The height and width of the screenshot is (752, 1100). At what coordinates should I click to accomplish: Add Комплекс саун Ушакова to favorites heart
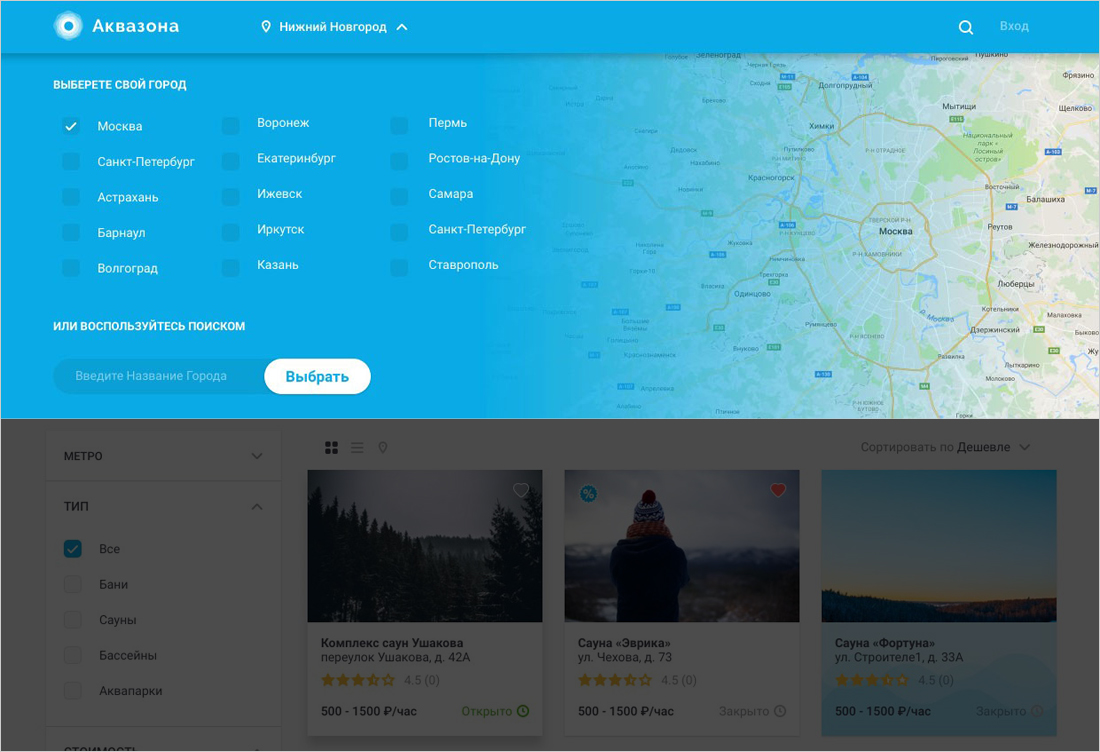521,490
